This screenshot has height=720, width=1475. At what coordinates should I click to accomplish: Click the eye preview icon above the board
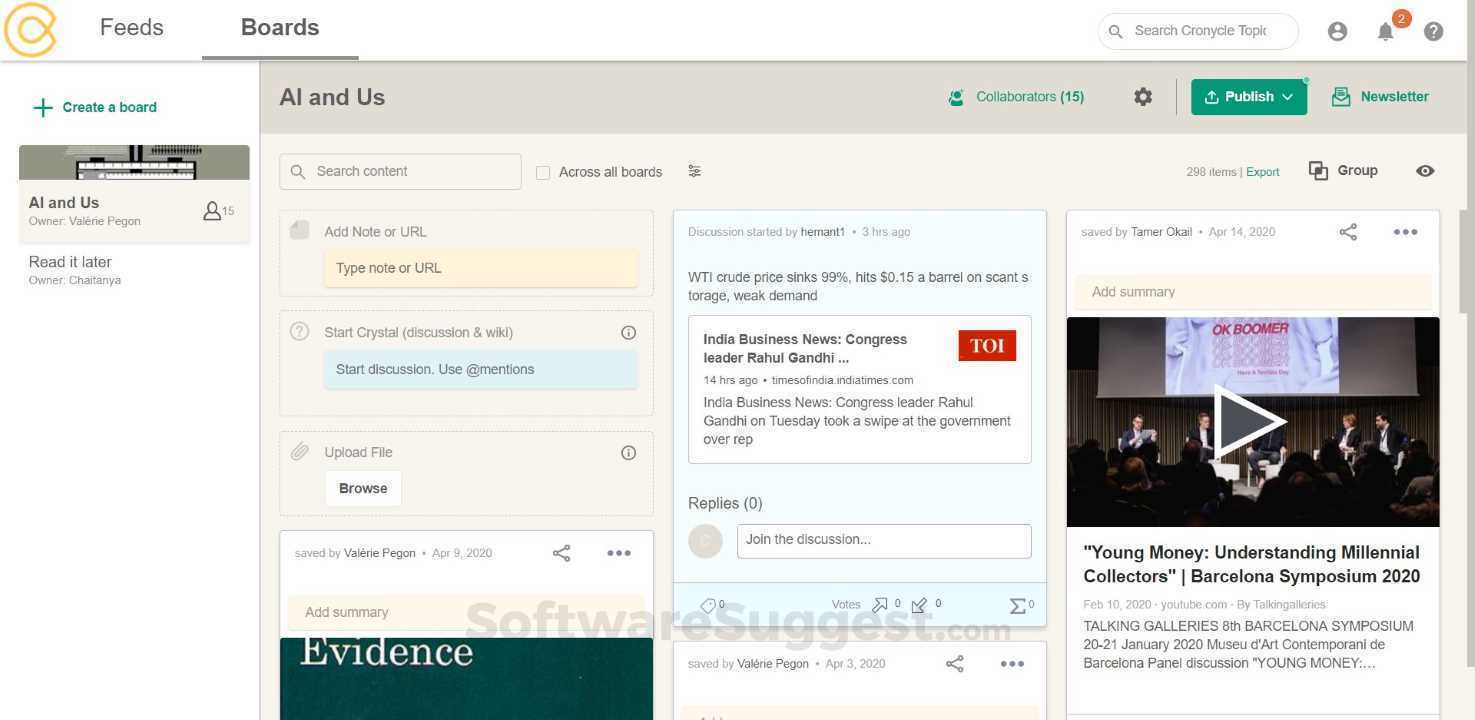[1425, 170]
